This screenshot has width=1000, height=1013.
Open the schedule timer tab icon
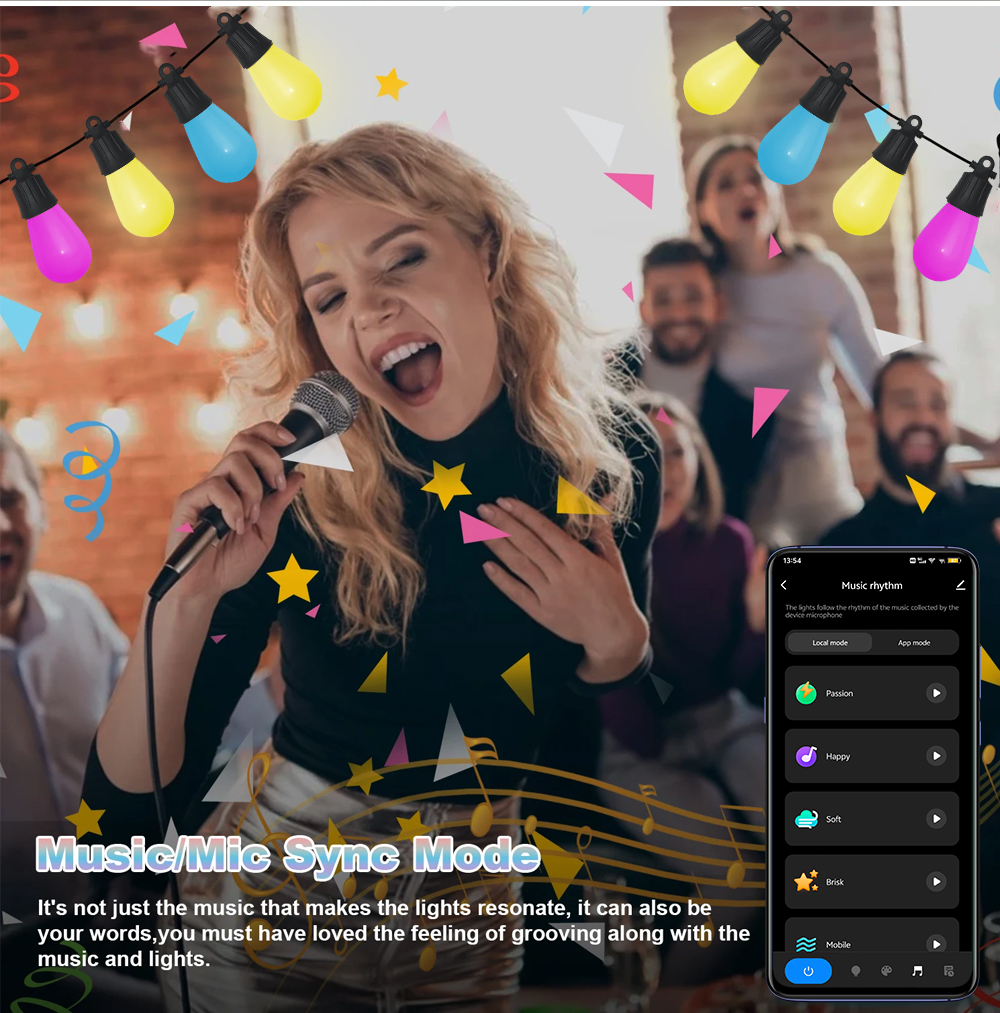click(948, 971)
